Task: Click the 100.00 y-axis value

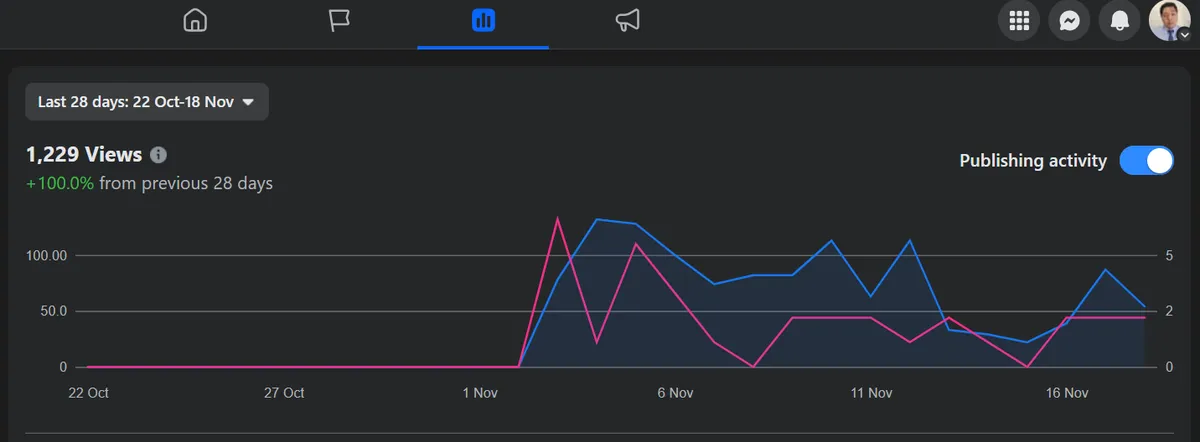Action: (x=46, y=256)
